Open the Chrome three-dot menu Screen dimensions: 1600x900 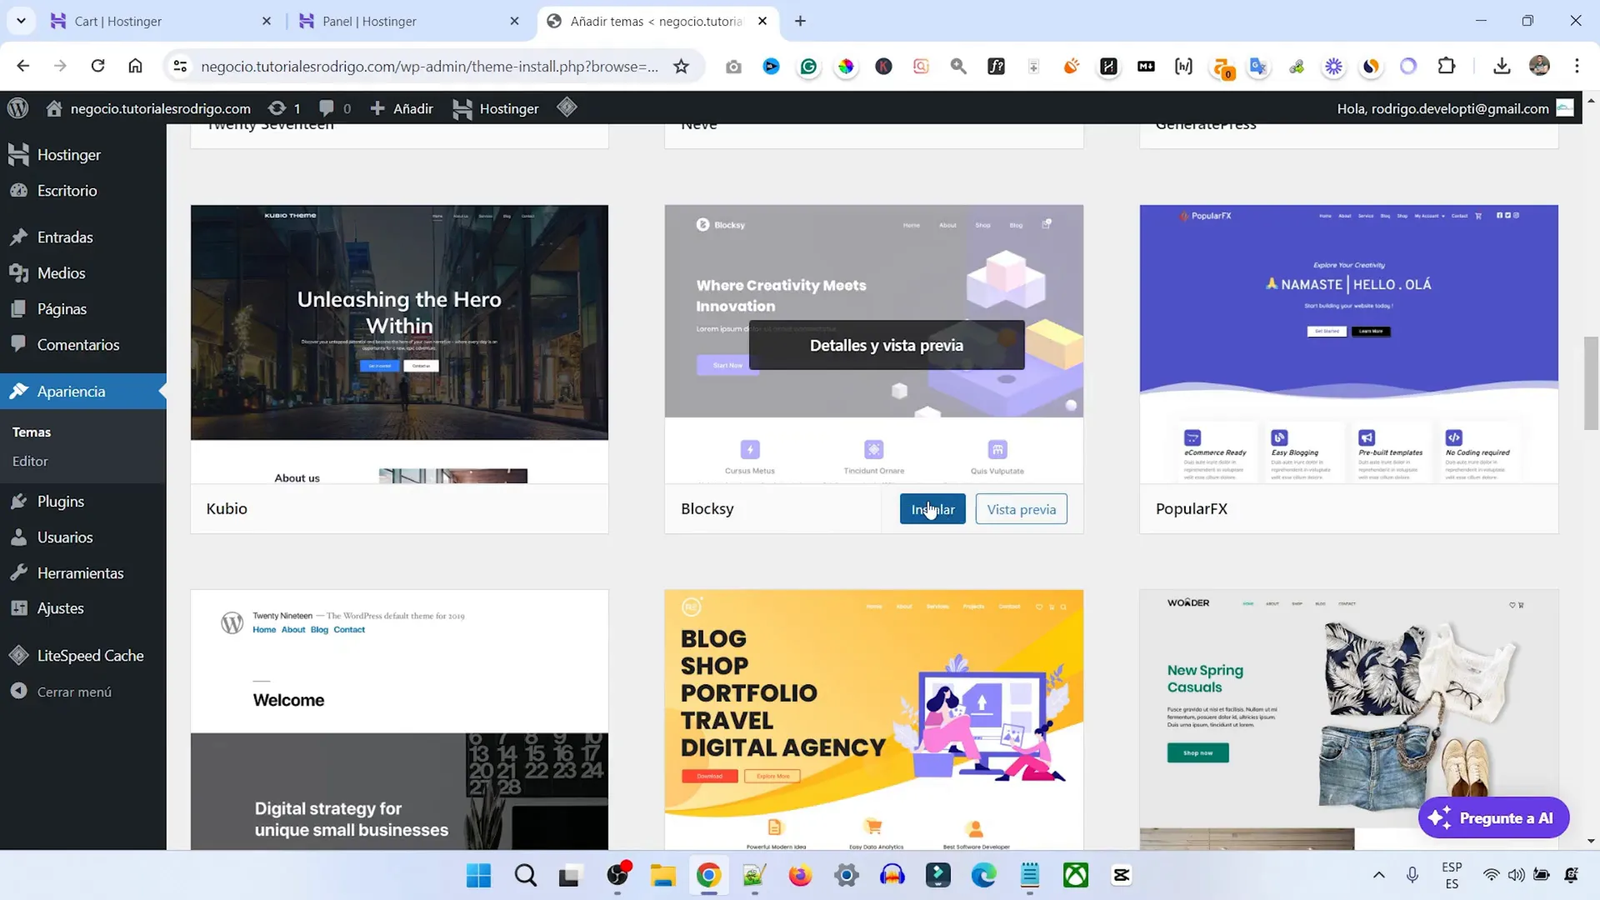1577,66
